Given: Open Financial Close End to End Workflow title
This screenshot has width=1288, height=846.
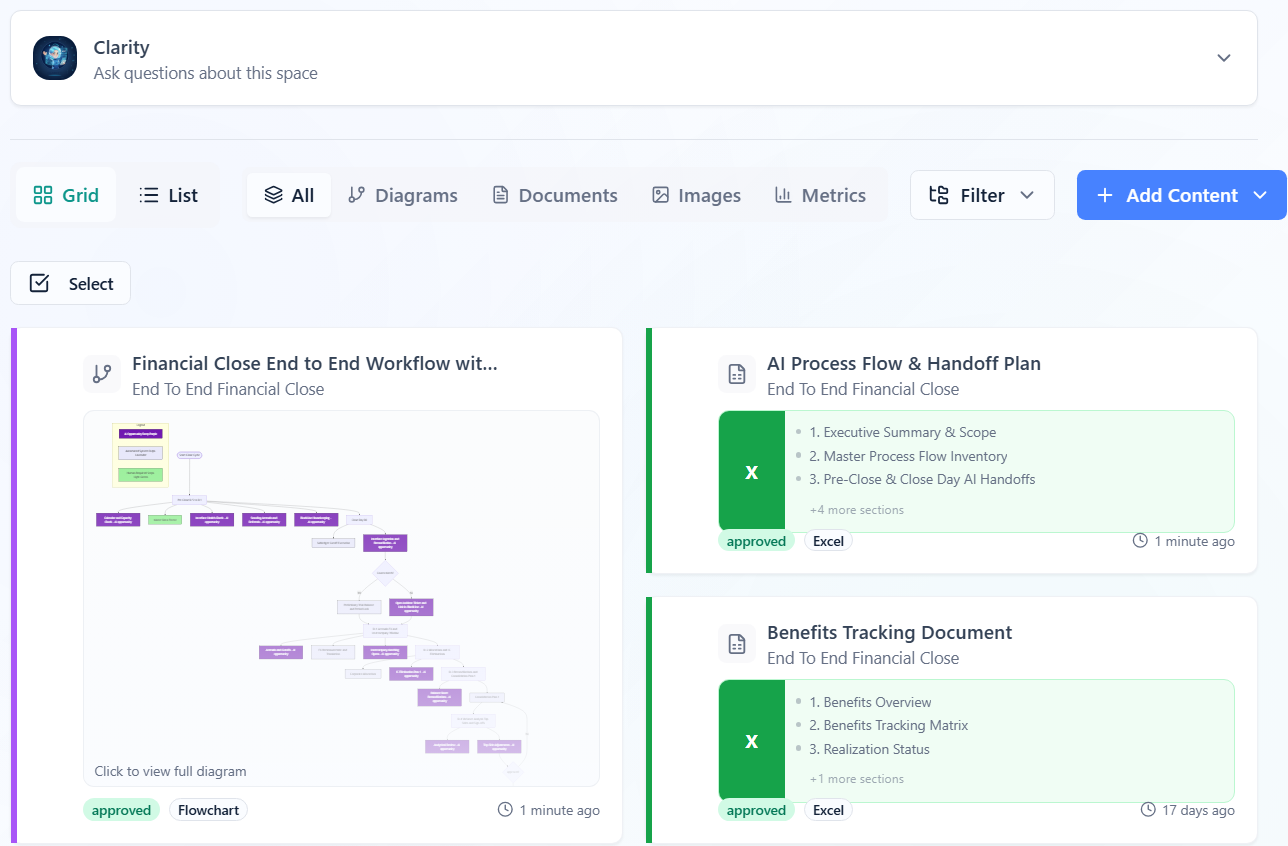Looking at the screenshot, I should pos(315,363).
